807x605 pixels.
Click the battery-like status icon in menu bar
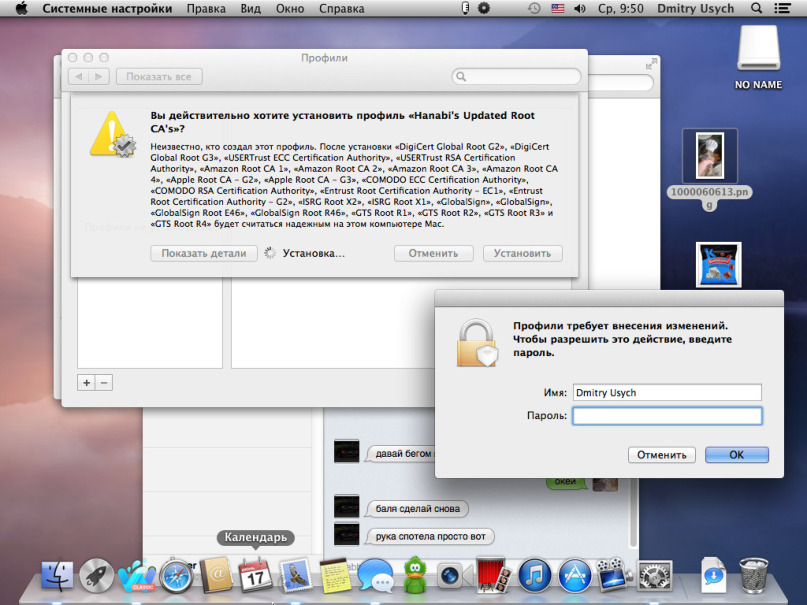coord(465,8)
